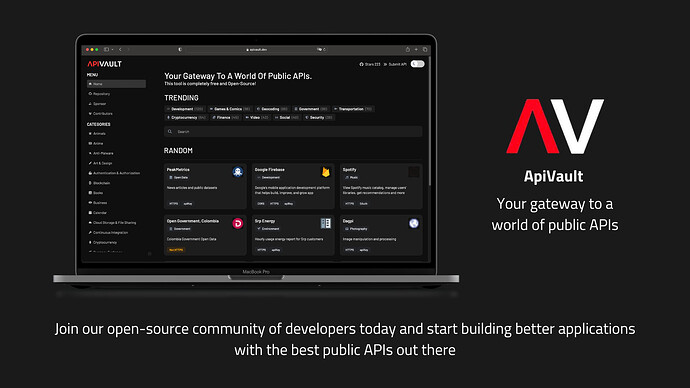
Task: Click the PeakMetrics API logo icon
Action: tap(238, 172)
